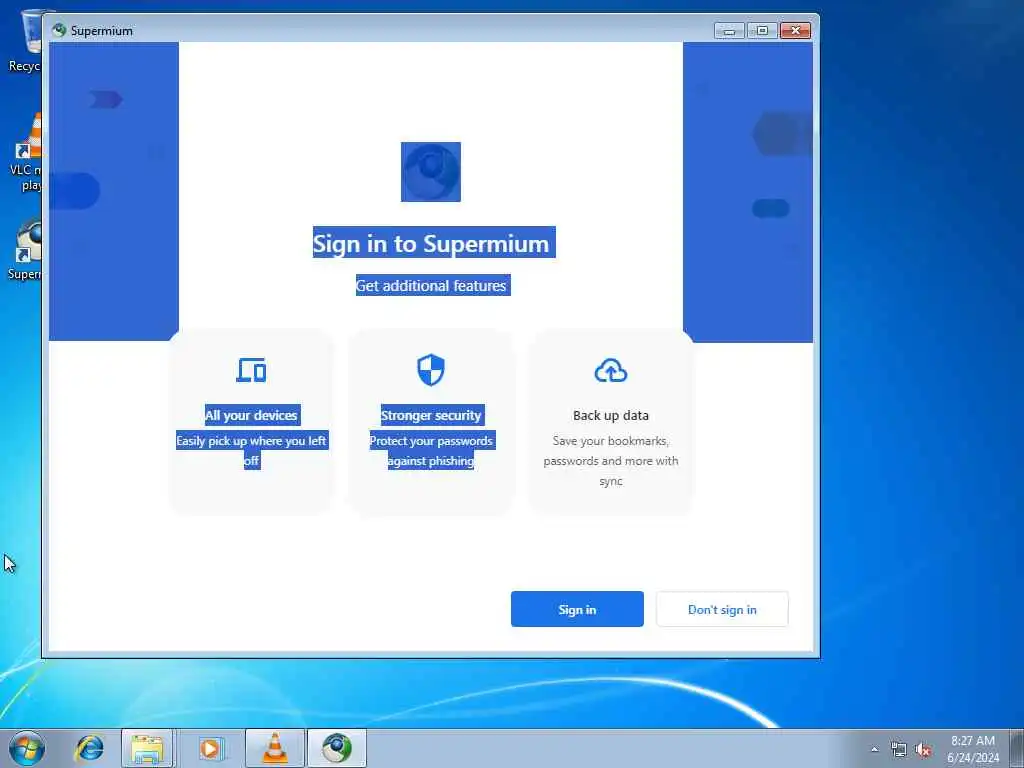Click 'Save your bookmarks, passwords and more' text
The image size is (1024, 768).
[611, 460]
